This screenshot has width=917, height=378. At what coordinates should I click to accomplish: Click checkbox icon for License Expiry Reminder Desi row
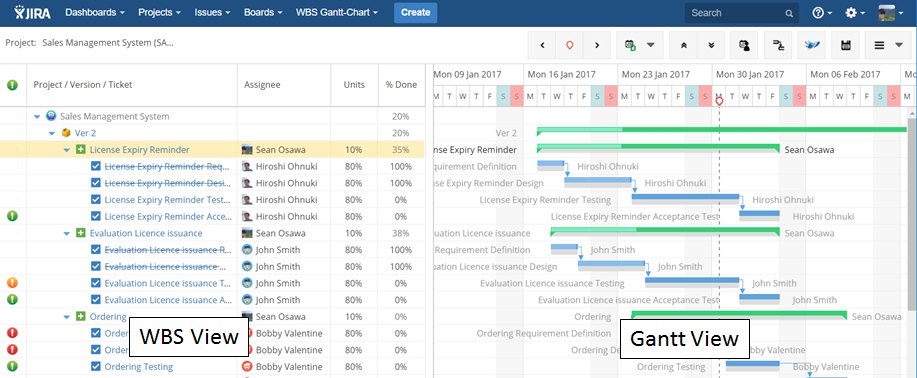pyautogui.click(x=96, y=183)
